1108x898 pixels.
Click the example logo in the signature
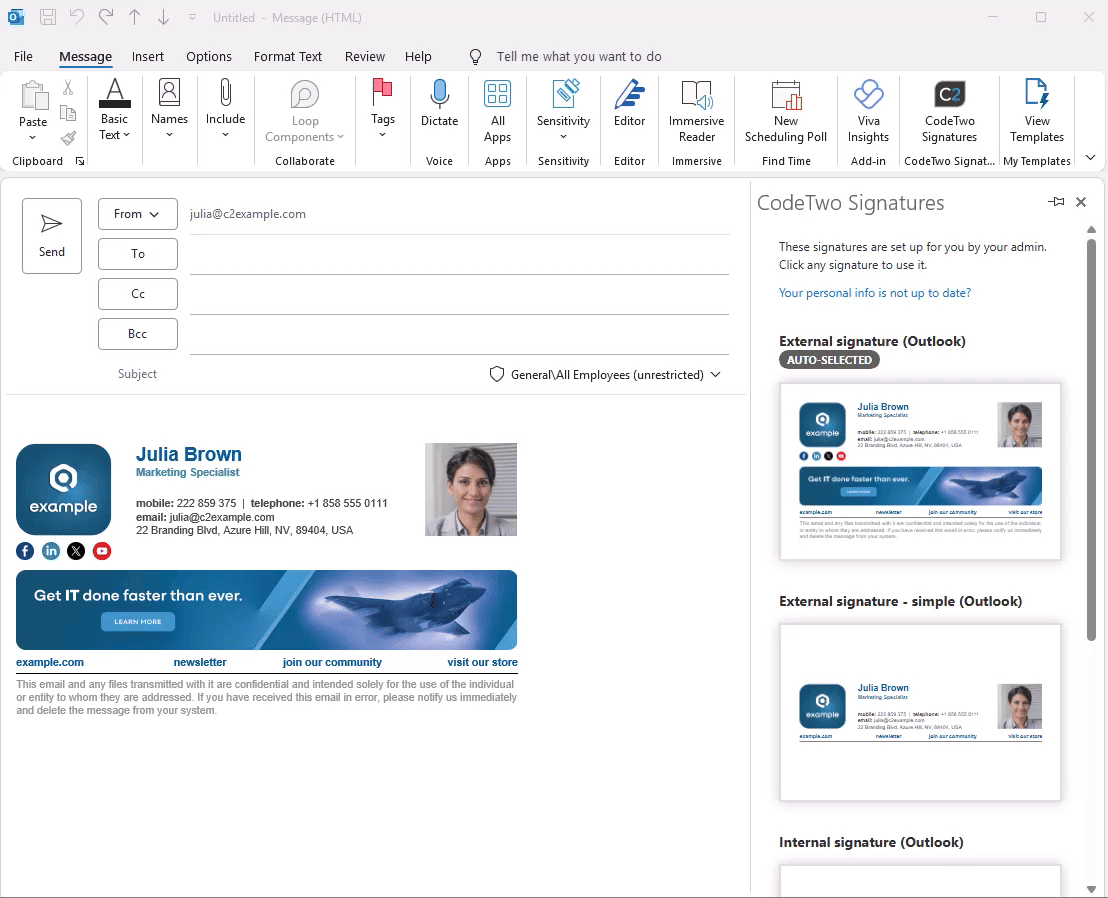coord(64,489)
